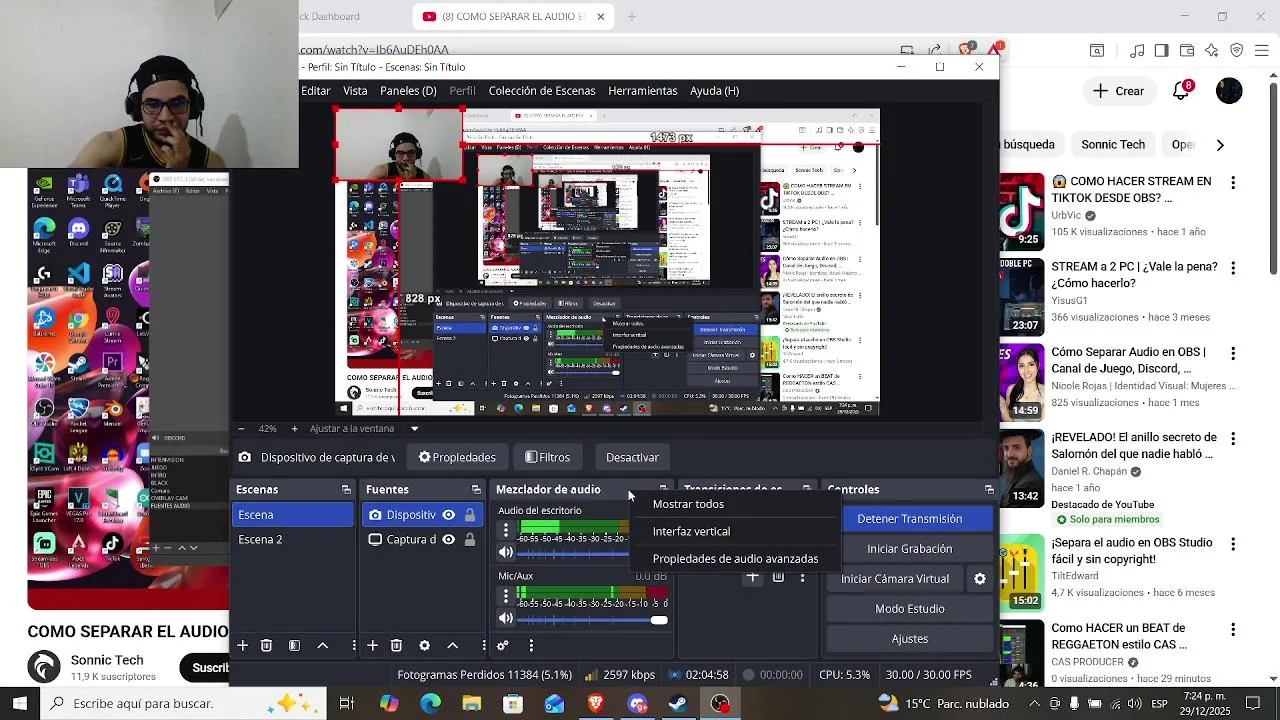Click Modo Estudio button
Screen dimensions: 1280x720
[910, 609]
